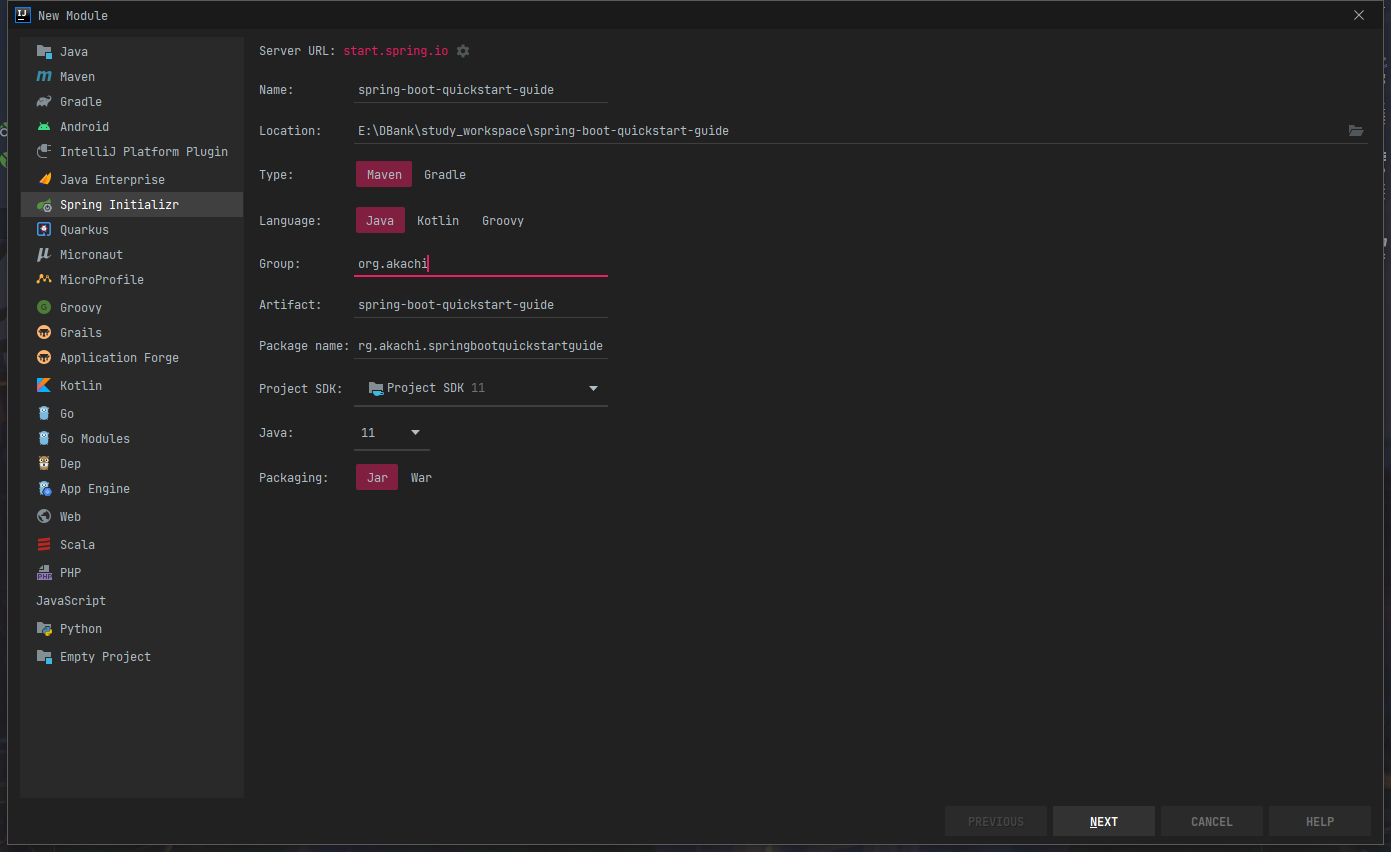Set packaging to Jar
1391x852 pixels.
377,477
